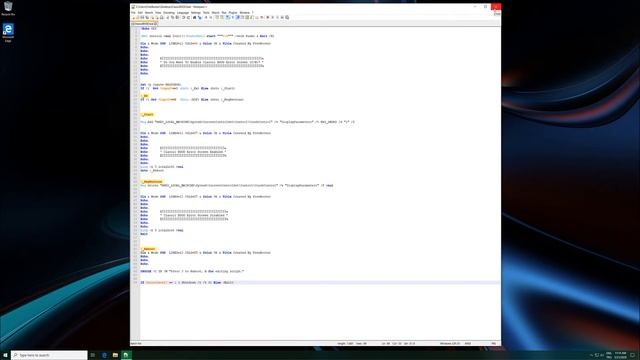Start macro recording from the toolbar
This screenshot has width=640, height=360.
[x=268, y=18]
